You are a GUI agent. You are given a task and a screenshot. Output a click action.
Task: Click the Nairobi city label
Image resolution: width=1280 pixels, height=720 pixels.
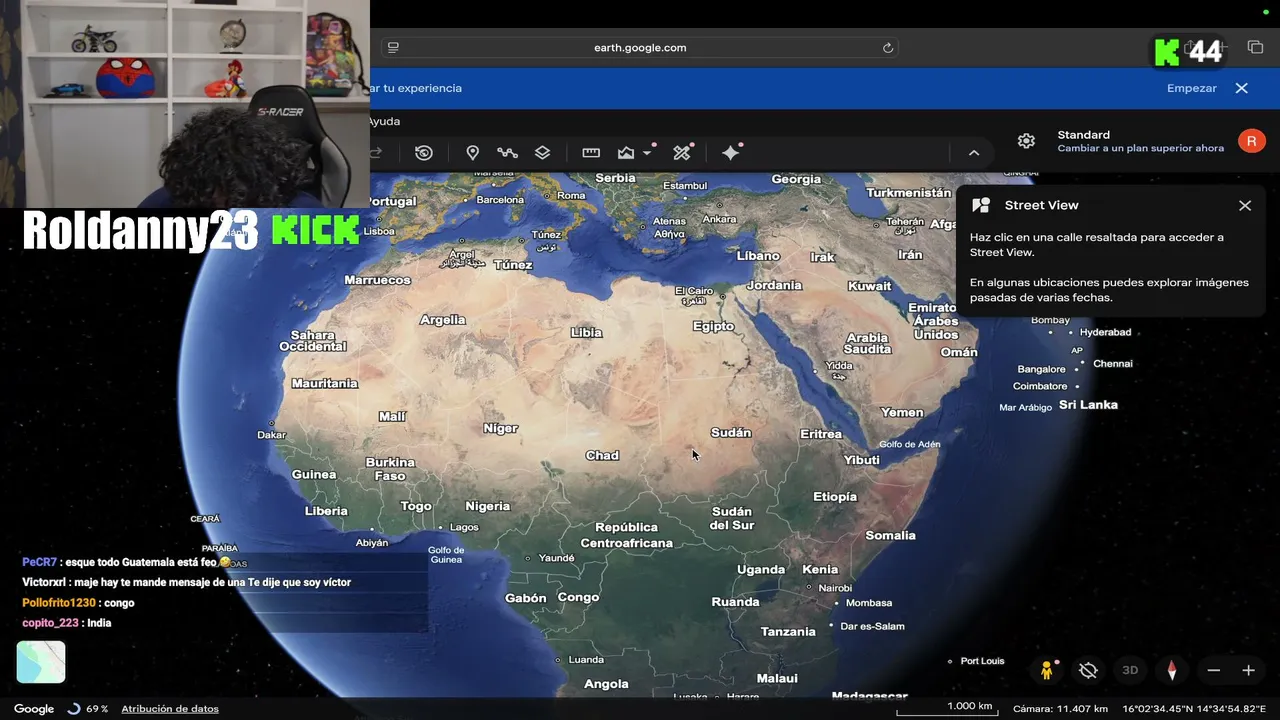[835, 588]
